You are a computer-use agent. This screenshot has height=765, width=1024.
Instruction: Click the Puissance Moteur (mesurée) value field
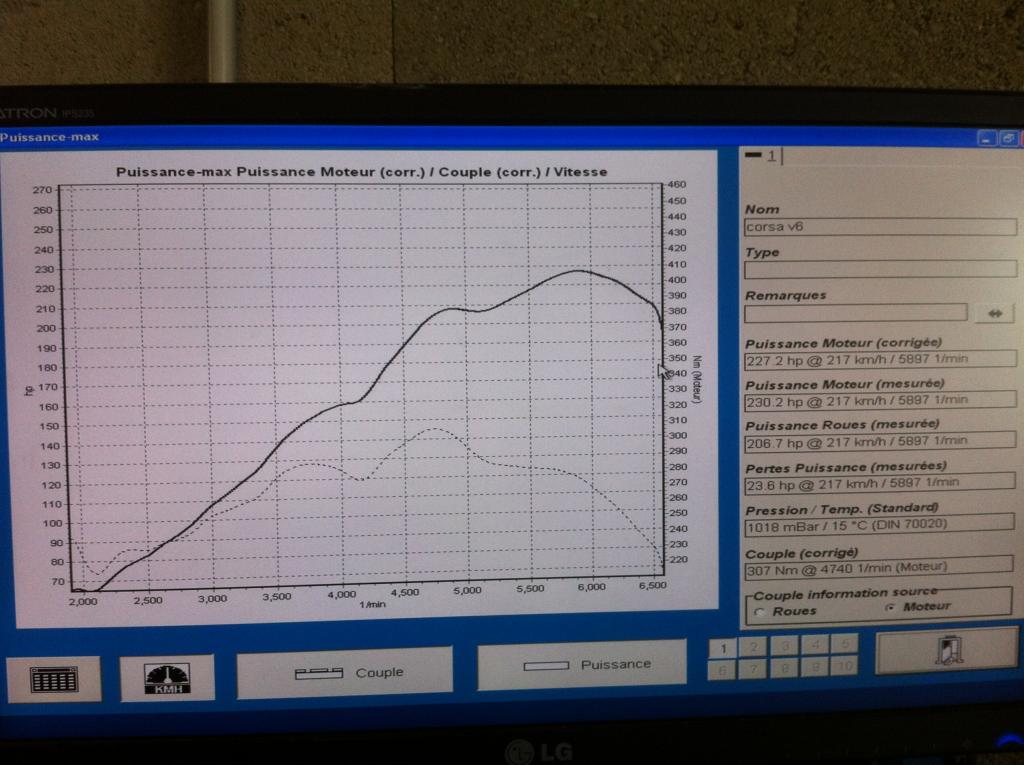coord(880,400)
